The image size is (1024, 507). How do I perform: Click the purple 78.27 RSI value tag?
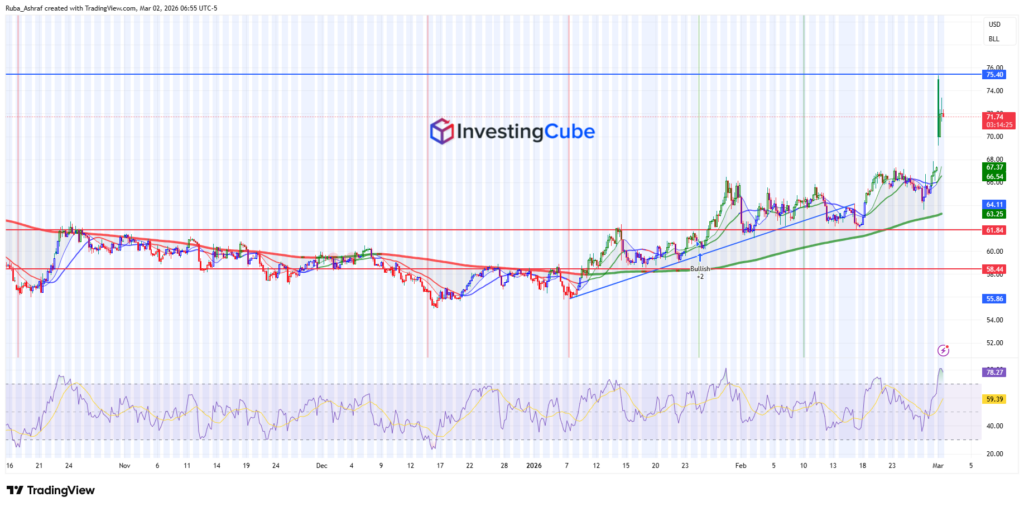click(x=993, y=372)
